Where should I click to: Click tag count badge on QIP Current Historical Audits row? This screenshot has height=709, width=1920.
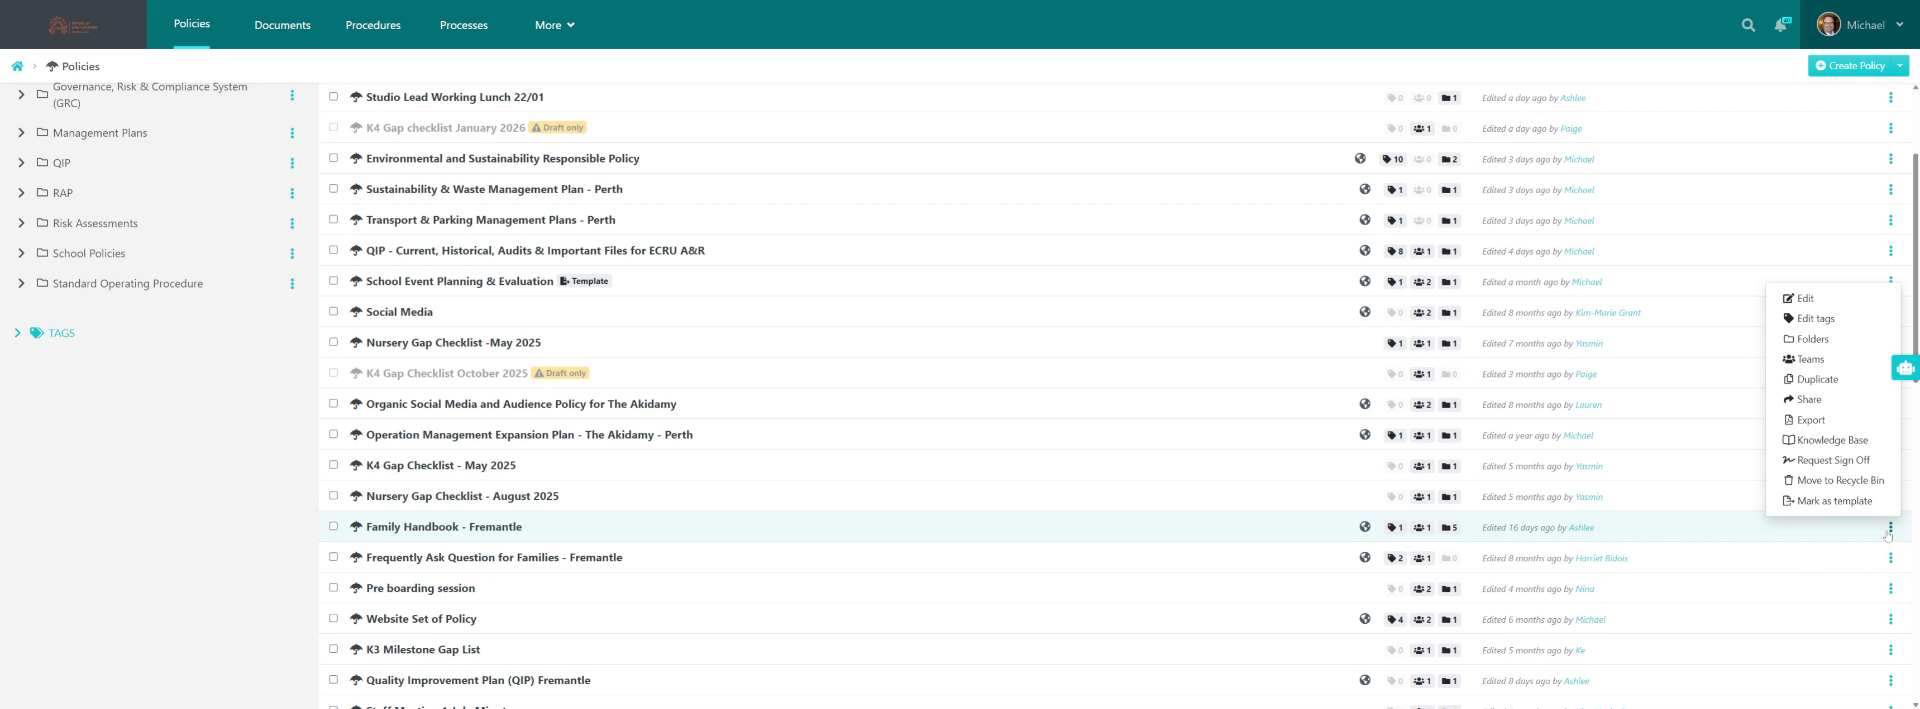(1395, 251)
